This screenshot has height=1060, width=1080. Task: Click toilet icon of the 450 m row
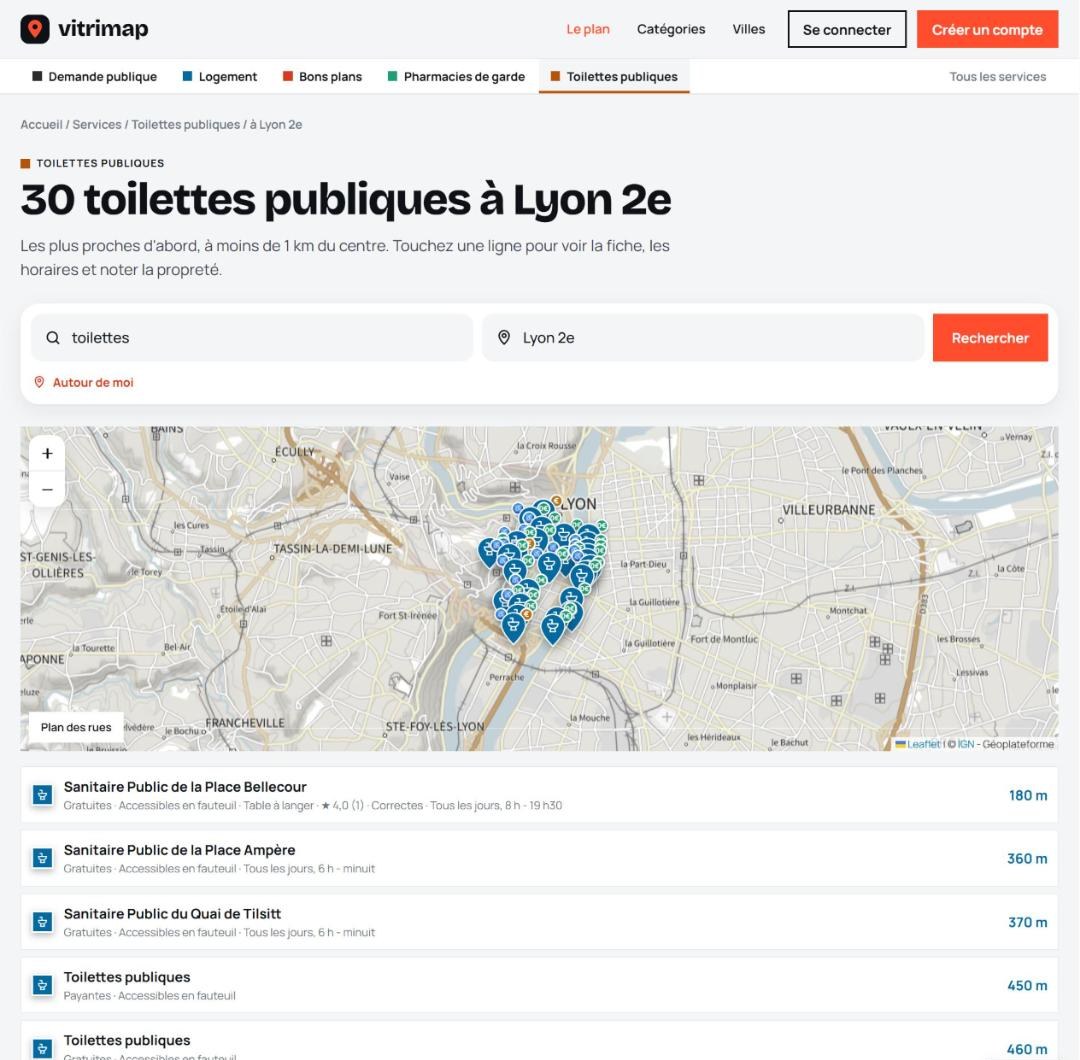point(43,985)
